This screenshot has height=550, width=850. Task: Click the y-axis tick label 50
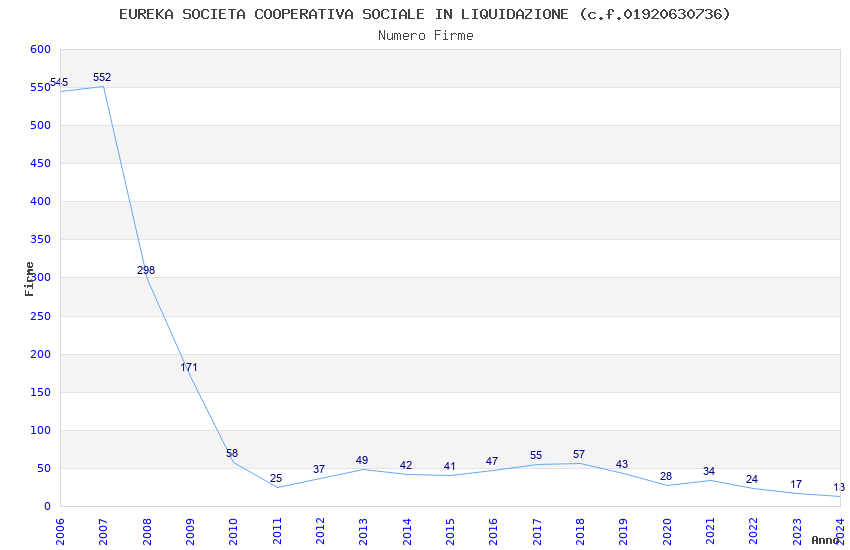click(x=44, y=468)
